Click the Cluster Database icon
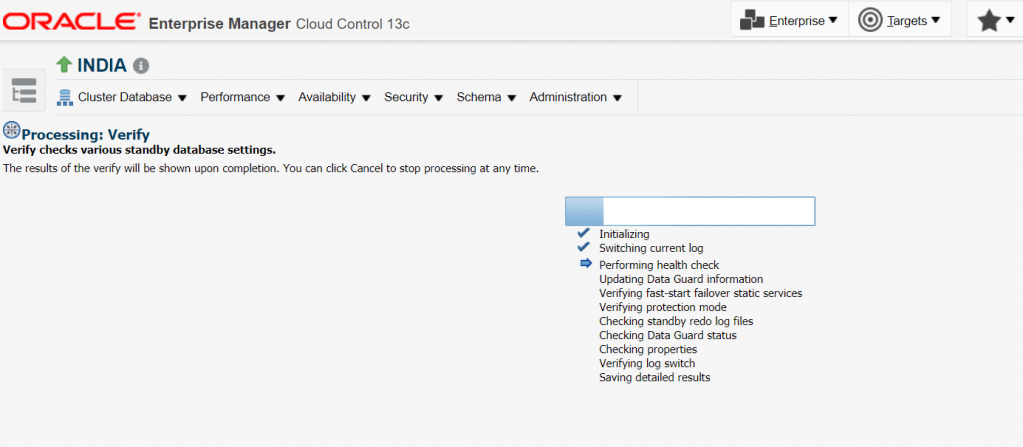Screen dimensions: 1023x447 (66, 97)
